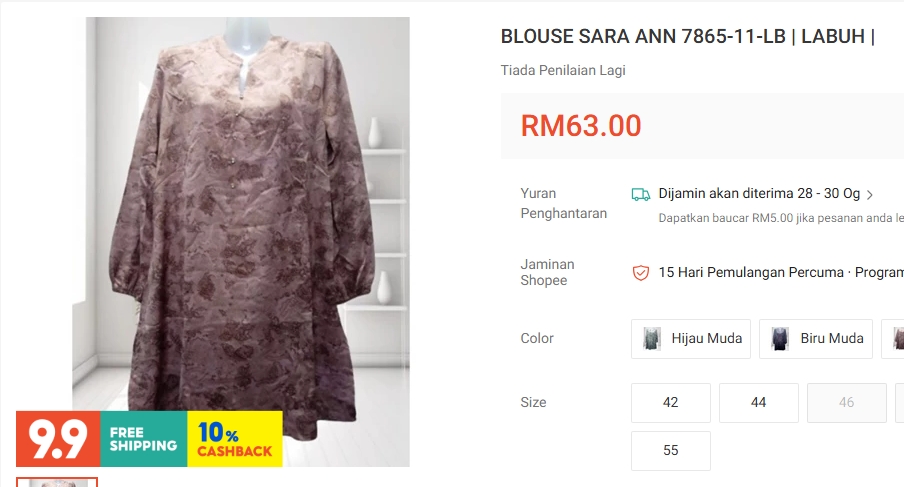Select size 42
This screenshot has width=904, height=487.
(x=671, y=403)
